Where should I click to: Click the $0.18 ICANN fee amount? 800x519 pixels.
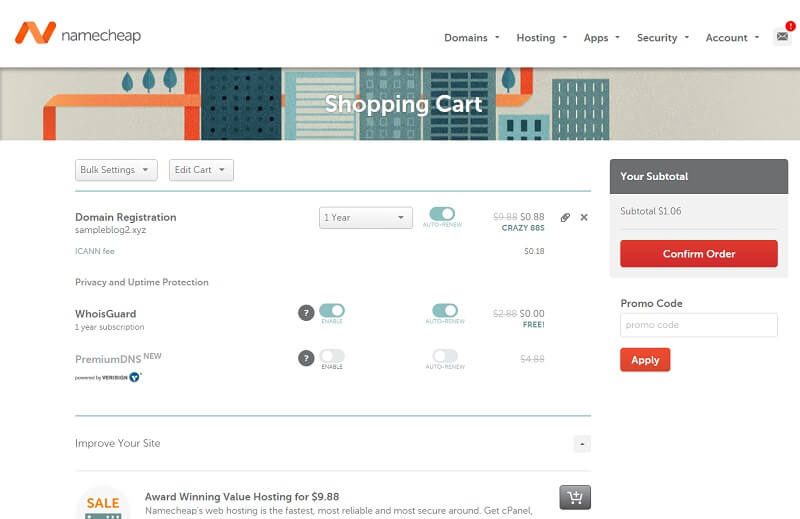click(534, 251)
